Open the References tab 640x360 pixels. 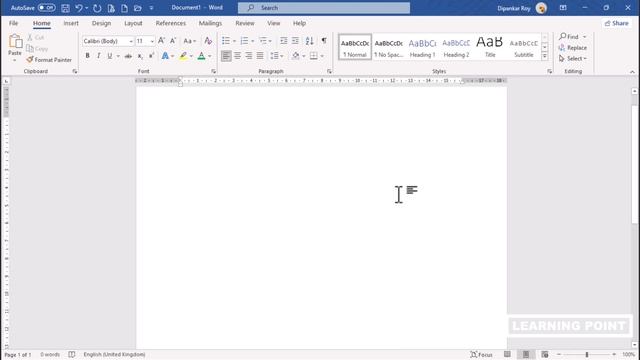pos(171,23)
